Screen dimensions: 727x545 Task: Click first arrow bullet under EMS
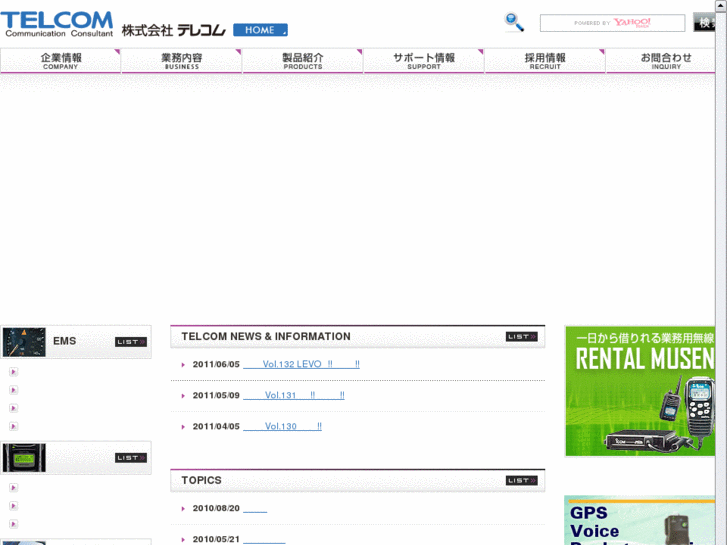(x=13, y=372)
